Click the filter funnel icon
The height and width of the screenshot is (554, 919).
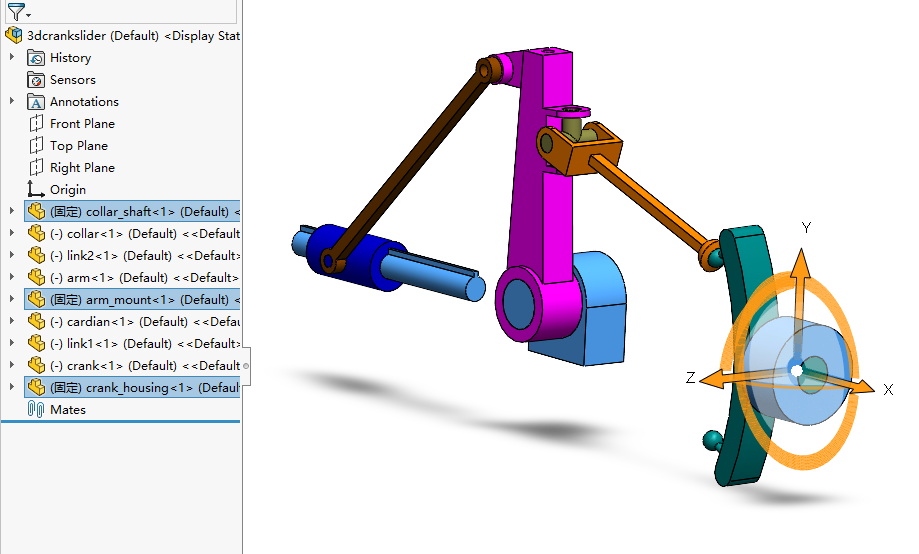click(x=17, y=12)
